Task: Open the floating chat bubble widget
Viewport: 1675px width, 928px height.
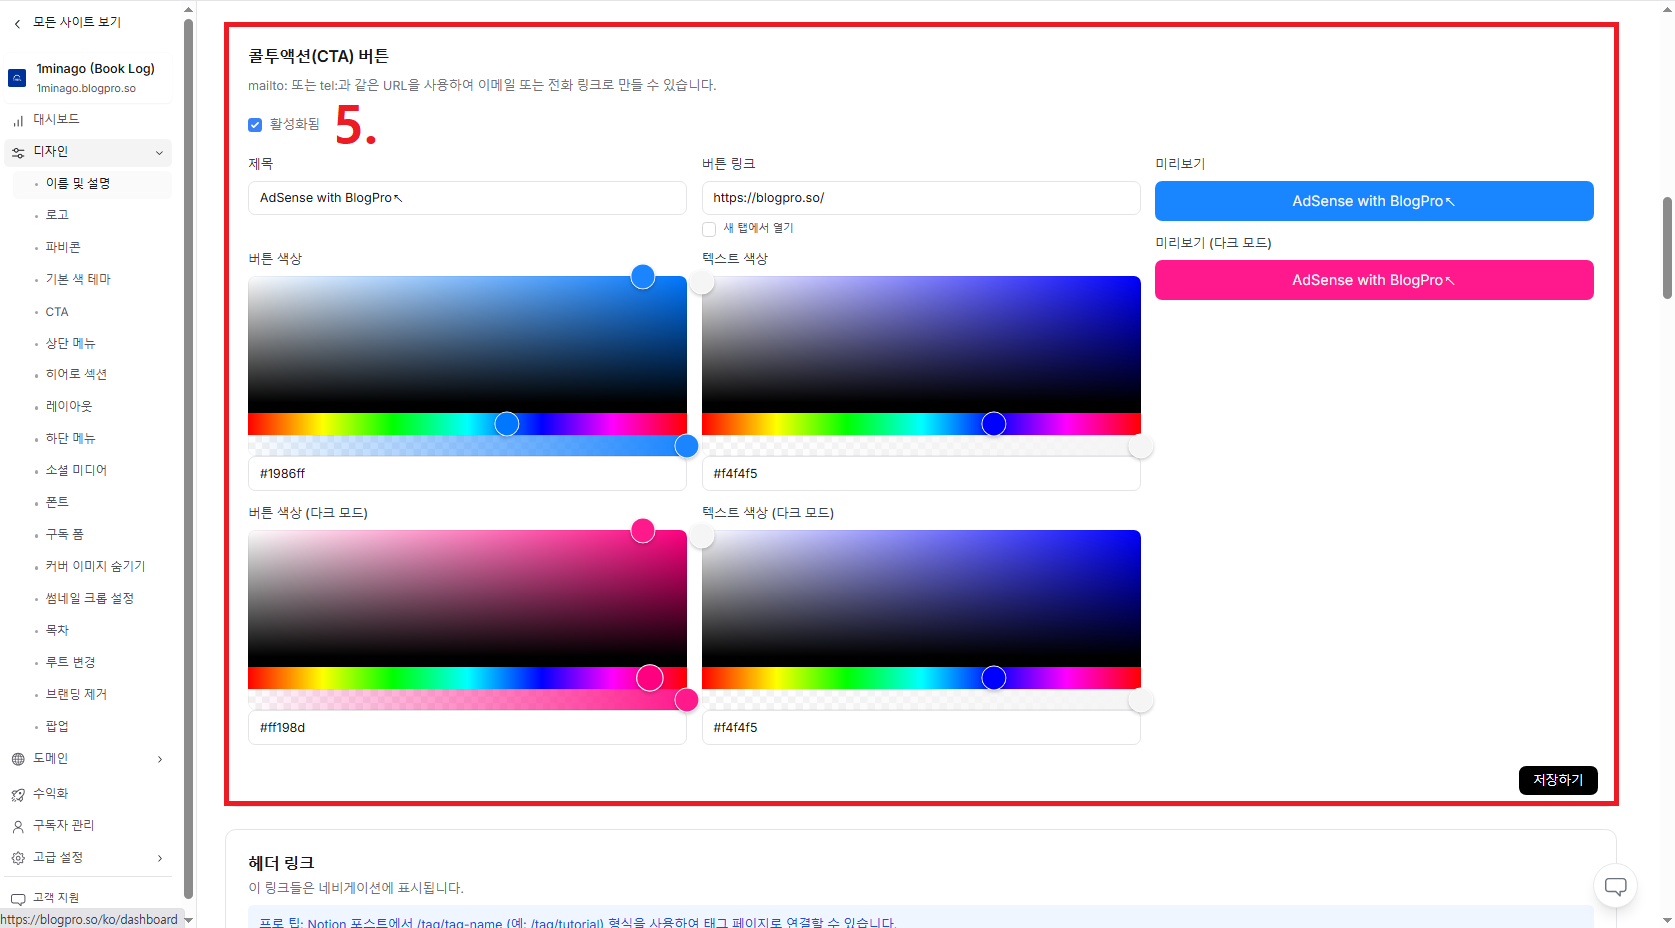Action: point(1615,886)
